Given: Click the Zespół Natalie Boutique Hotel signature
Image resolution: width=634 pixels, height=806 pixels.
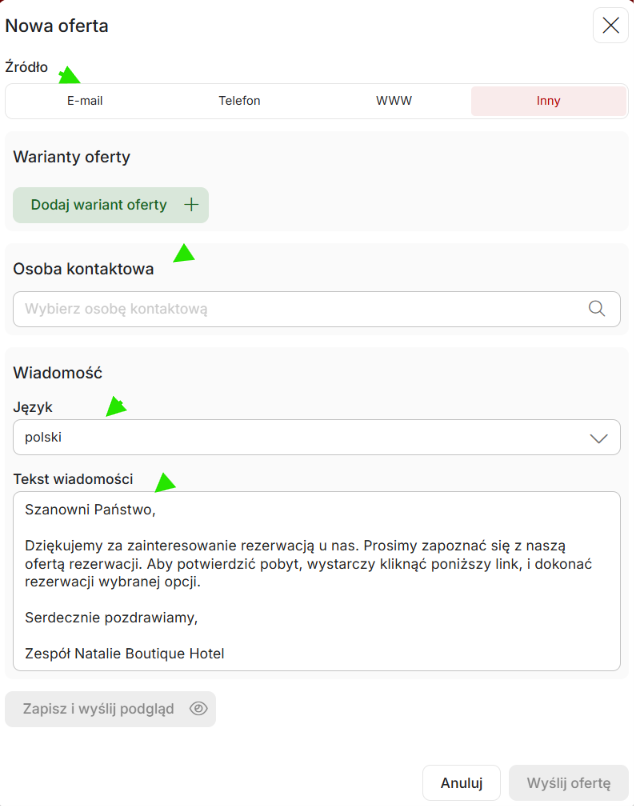Looking at the screenshot, I should click(x=124, y=653).
